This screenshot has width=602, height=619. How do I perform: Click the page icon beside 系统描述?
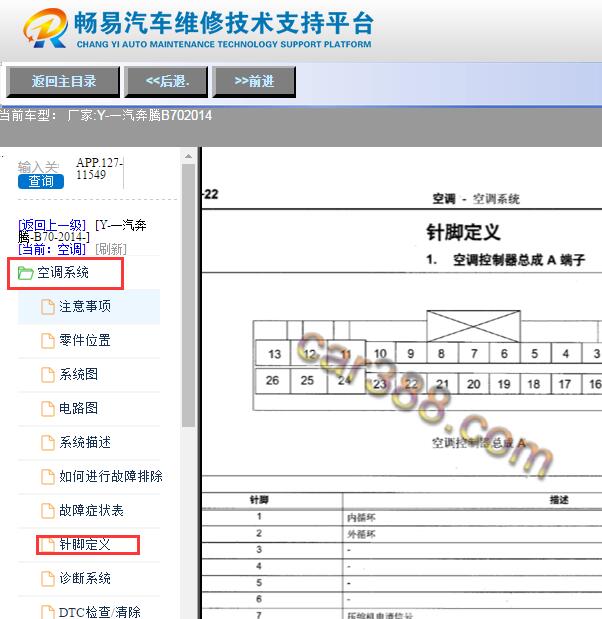click(48, 443)
